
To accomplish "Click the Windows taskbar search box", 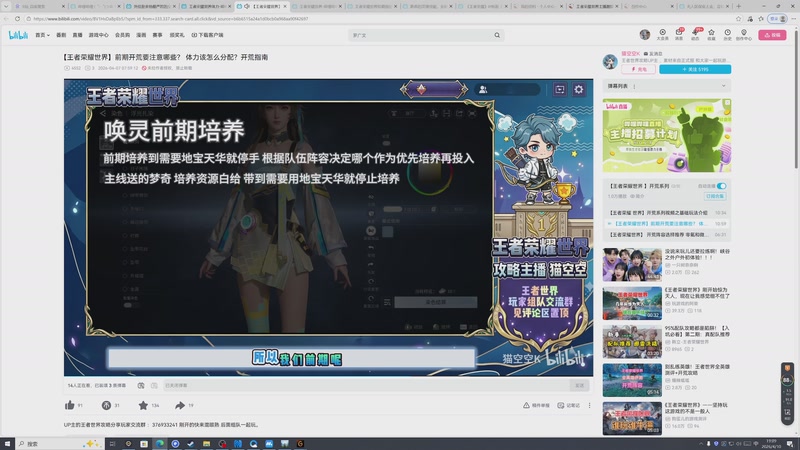I will pyautogui.click(x=59, y=443).
